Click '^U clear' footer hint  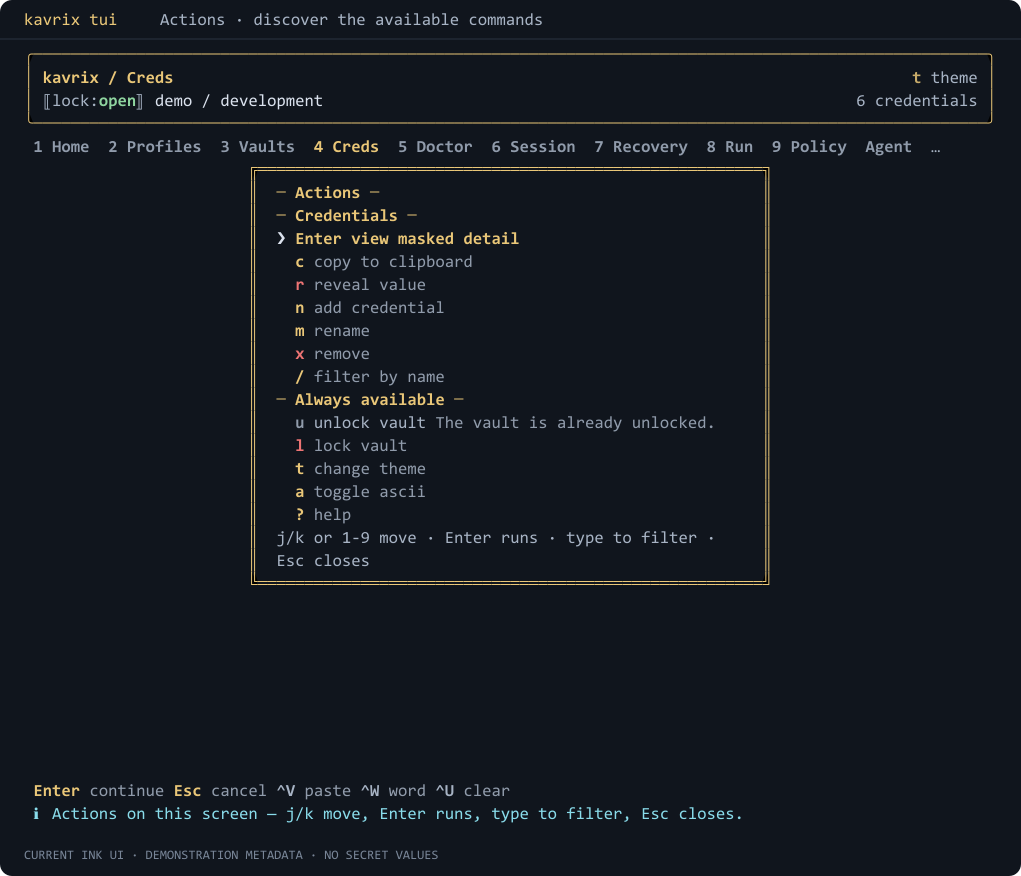[x=472, y=791]
